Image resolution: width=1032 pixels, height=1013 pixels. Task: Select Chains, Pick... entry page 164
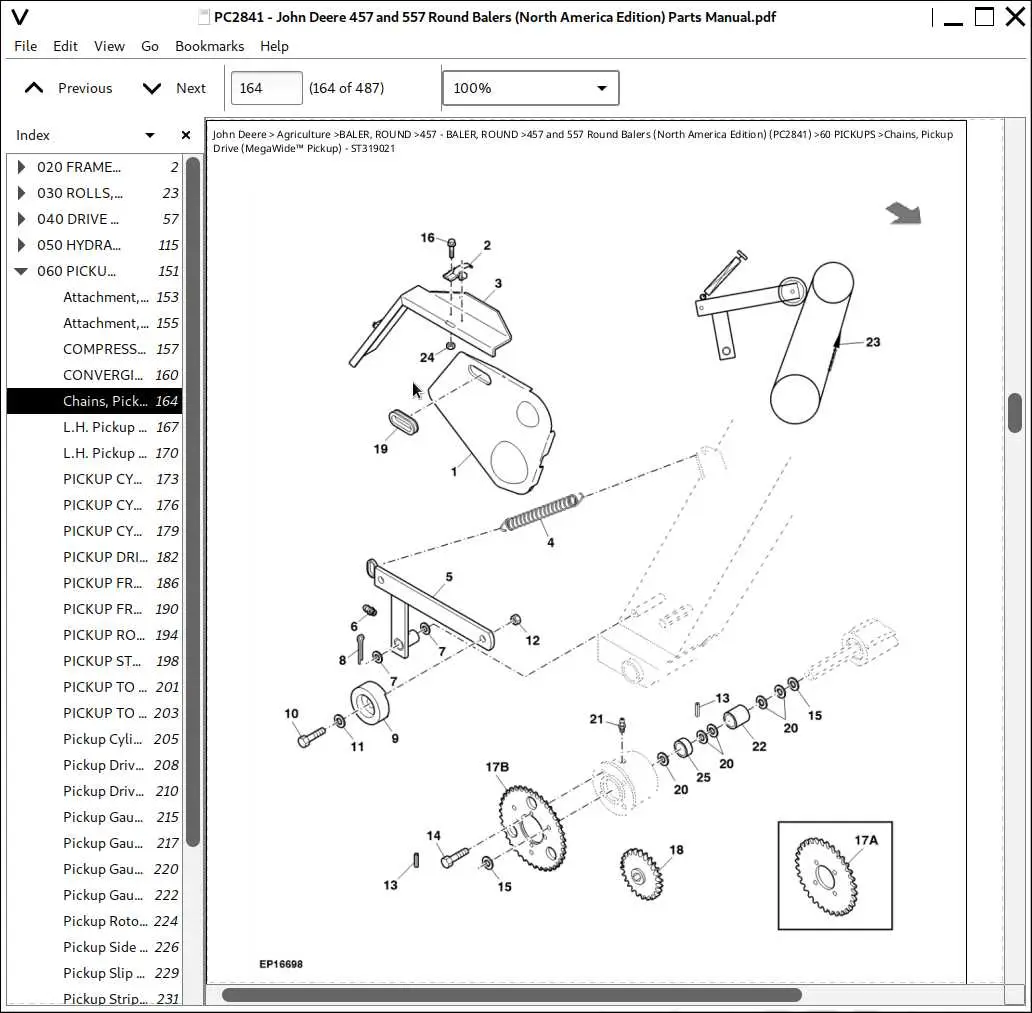pyautogui.click(x=94, y=401)
